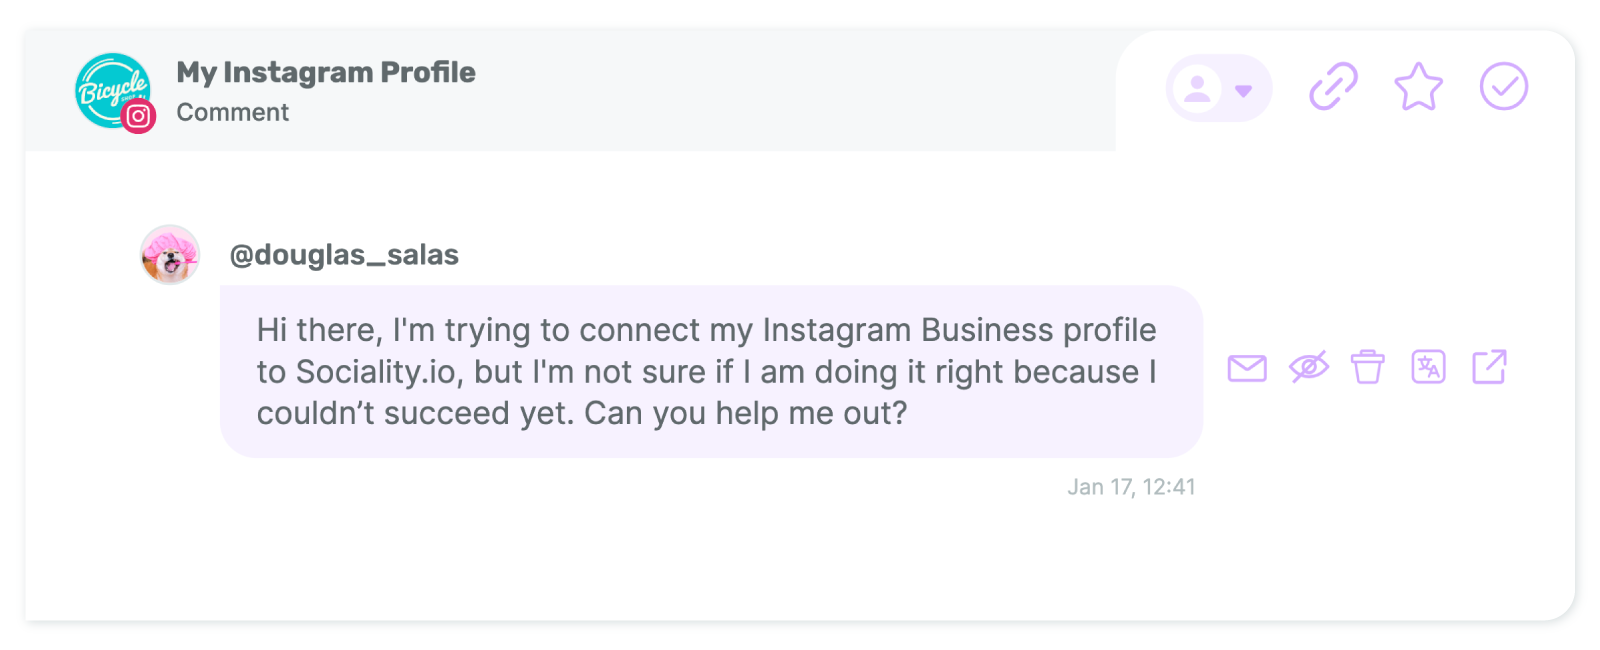The width and height of the screenshot is (1600, 650).
Task: Open the Bicycle profile avatar
Action: (112, 90)
